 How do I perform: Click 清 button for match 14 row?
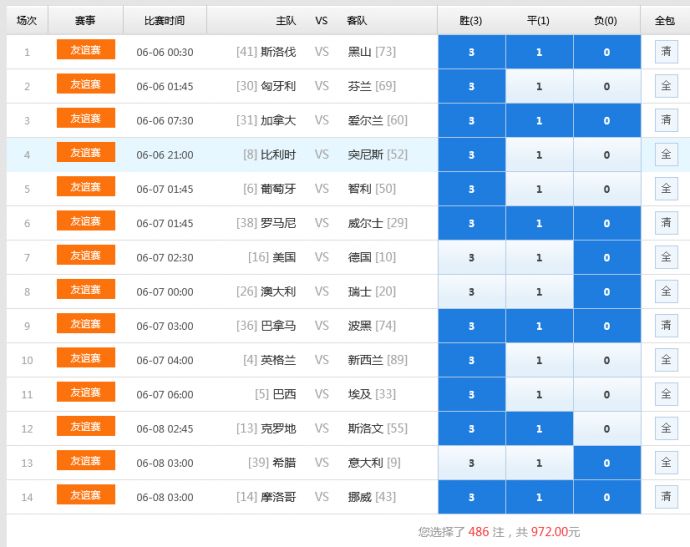point(666,497)
